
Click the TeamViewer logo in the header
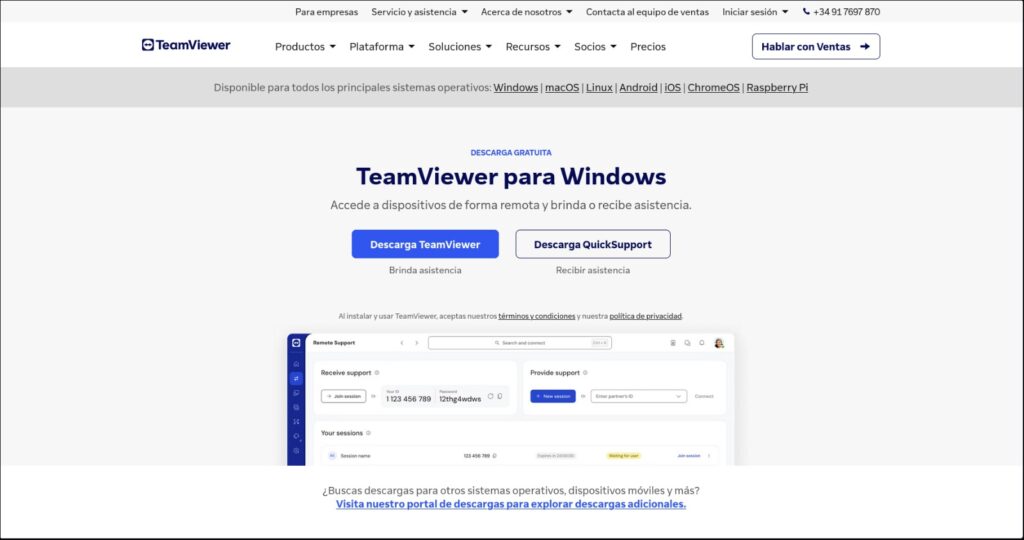click(186, 45)
